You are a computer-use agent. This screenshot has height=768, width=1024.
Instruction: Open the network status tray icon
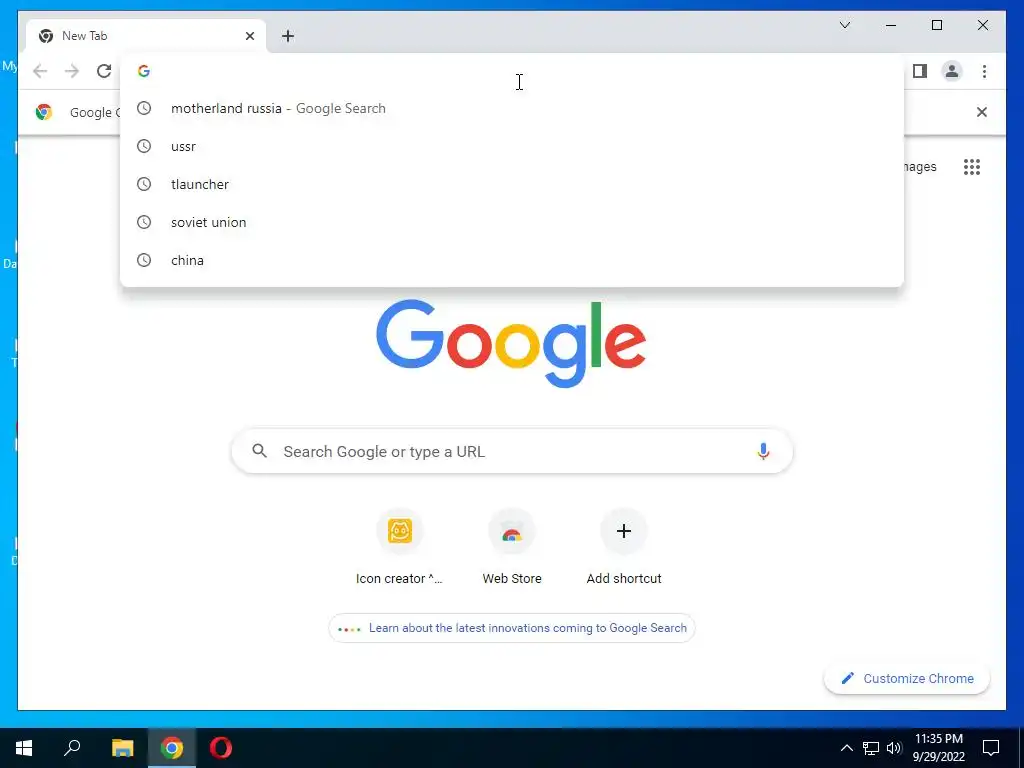click(x=871, y=748)
